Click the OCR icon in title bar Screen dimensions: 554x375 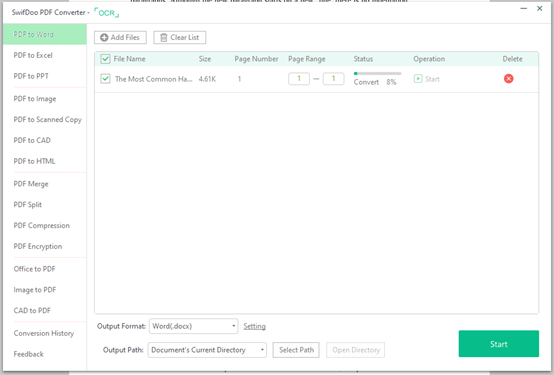(x=107, y=13)
